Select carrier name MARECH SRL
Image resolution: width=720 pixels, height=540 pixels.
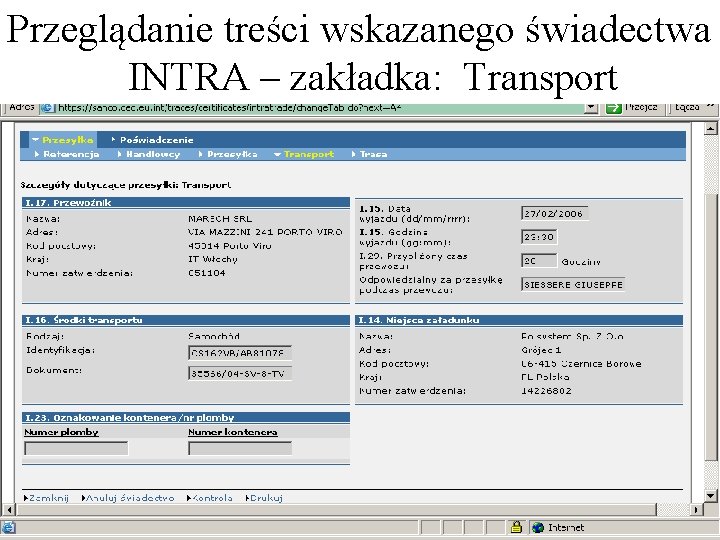220,219
